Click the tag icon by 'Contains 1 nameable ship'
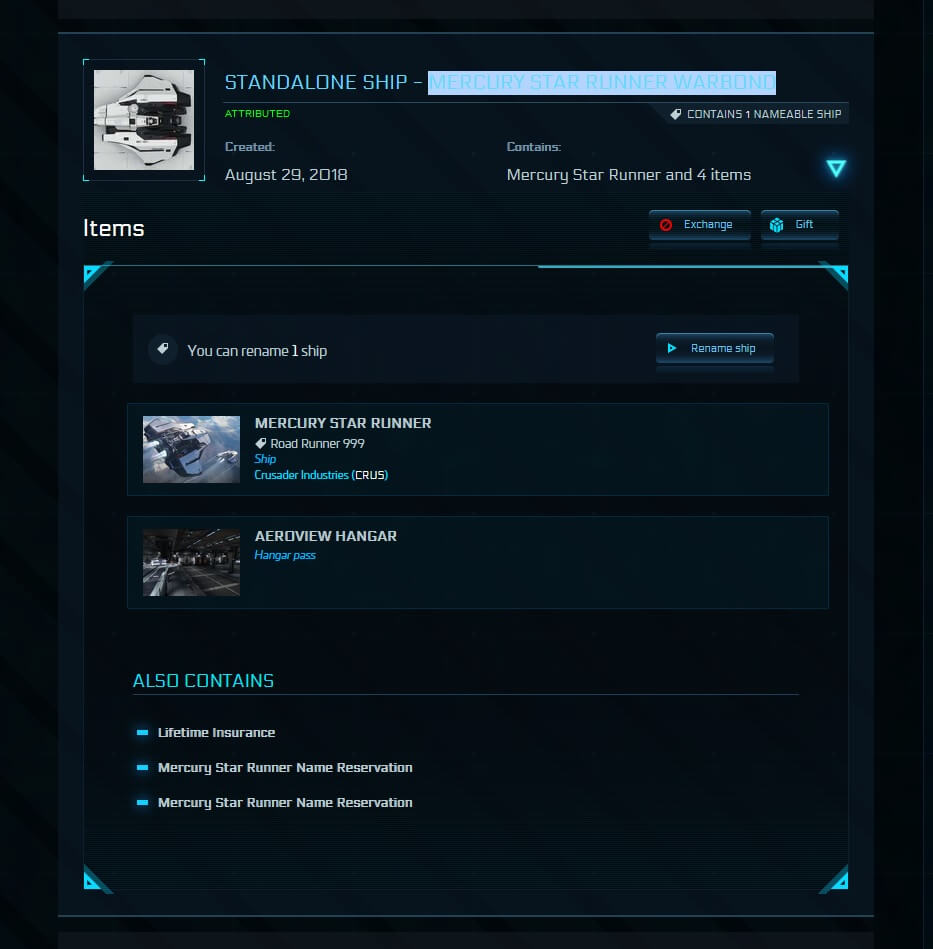 click(676, 114)
